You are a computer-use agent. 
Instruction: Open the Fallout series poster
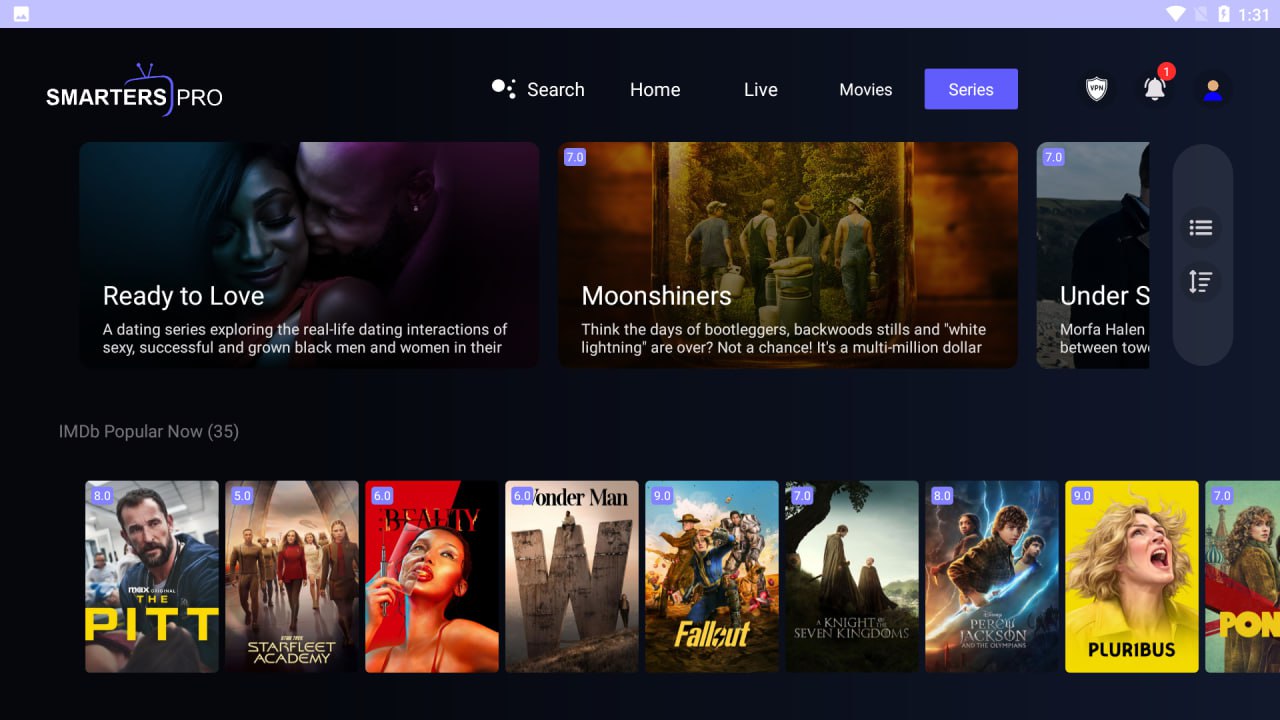[712, 576]
